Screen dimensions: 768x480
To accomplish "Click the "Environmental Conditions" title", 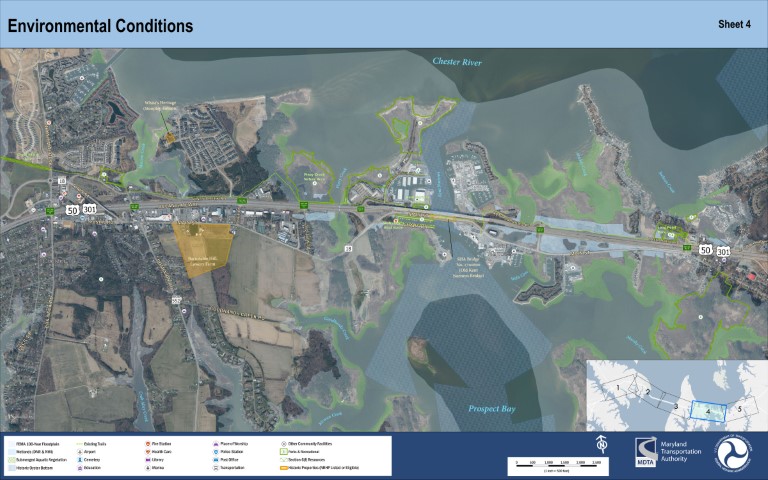I will [100, 26].
